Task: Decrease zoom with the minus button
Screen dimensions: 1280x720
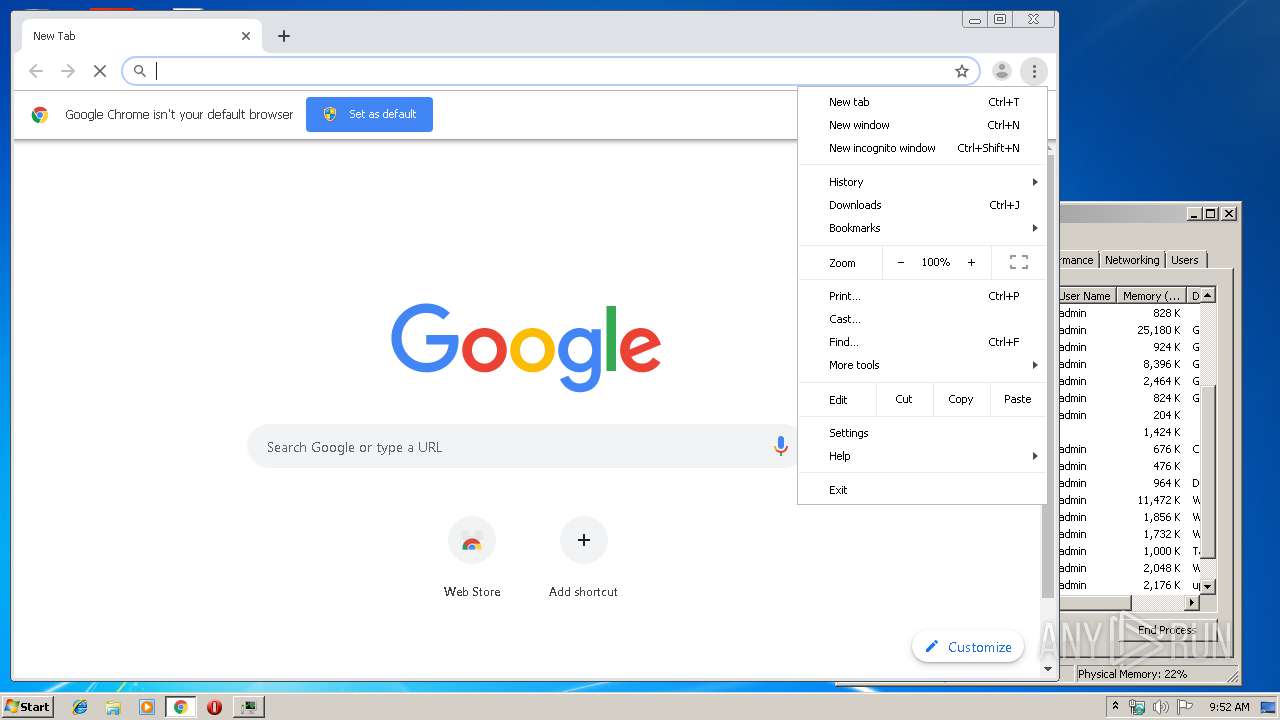Action: pos(900,262)
